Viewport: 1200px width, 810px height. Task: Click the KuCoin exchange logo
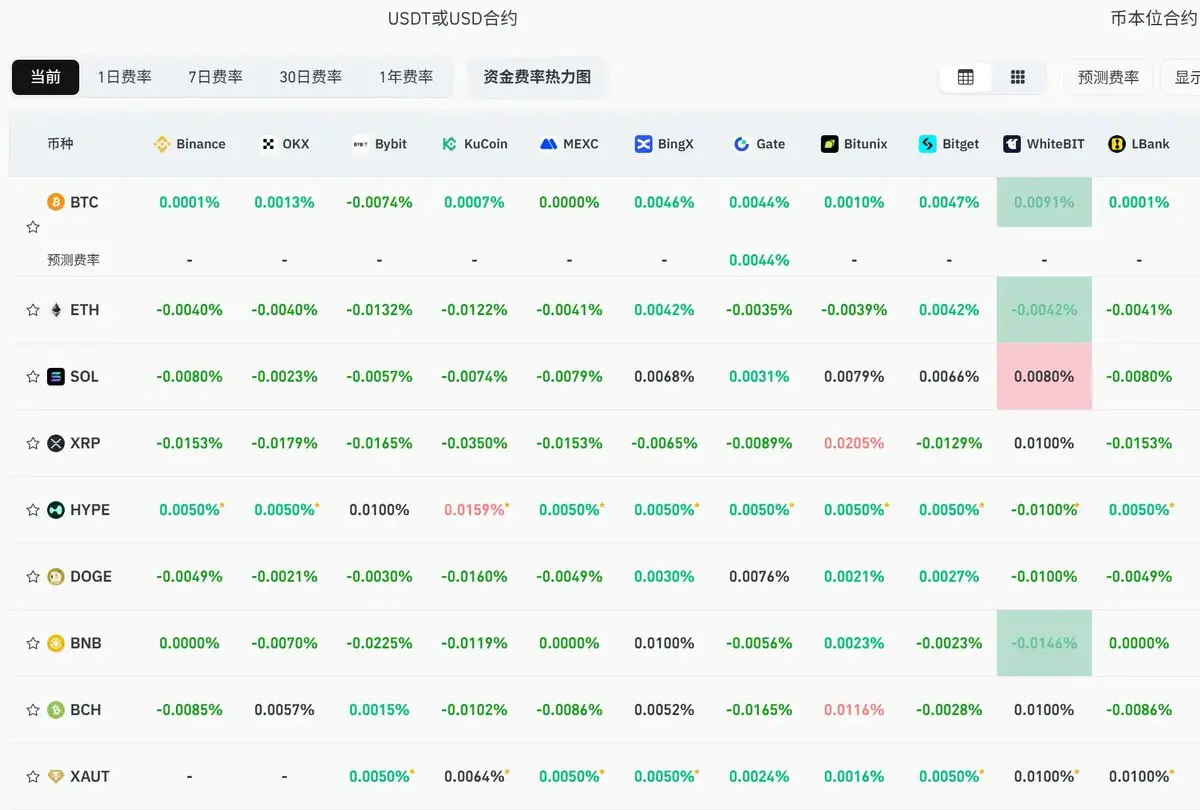point(450,144)
